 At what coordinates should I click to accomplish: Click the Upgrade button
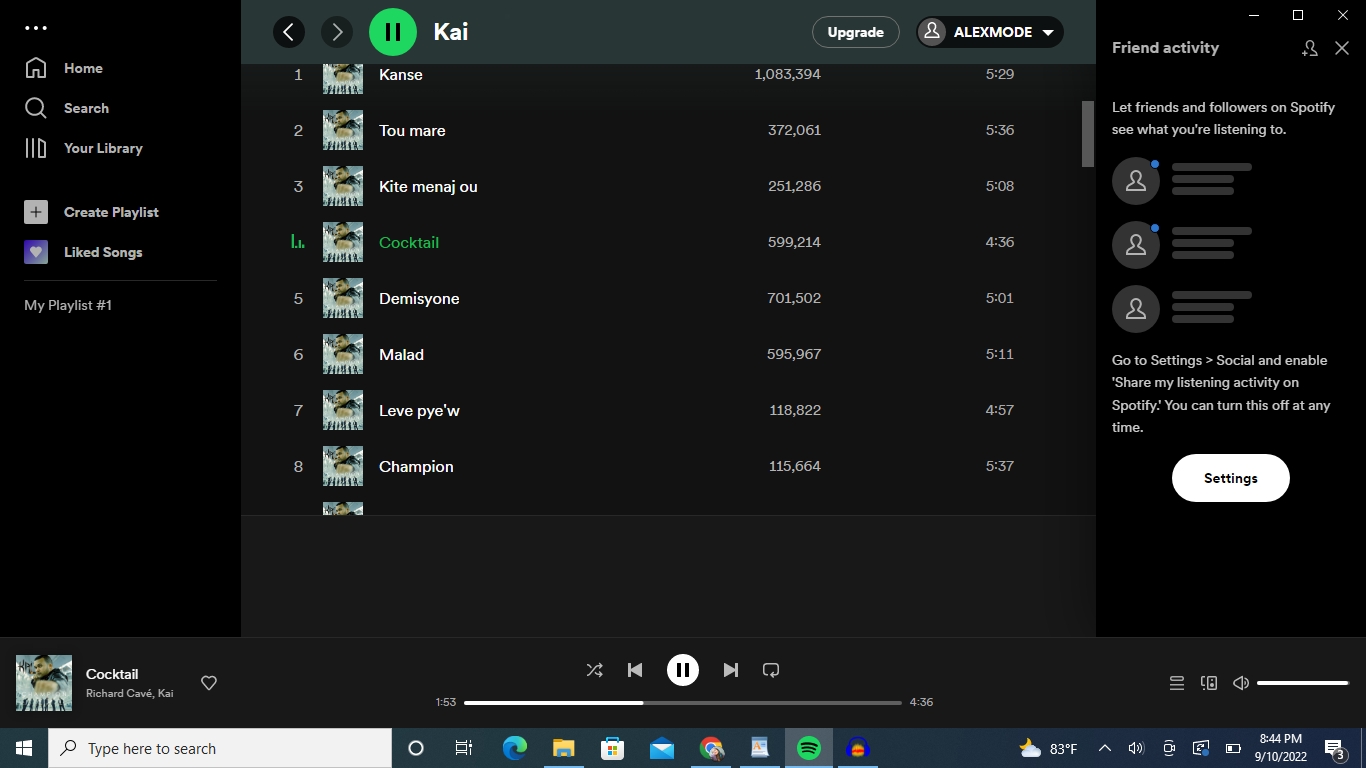tap(855, 32)
